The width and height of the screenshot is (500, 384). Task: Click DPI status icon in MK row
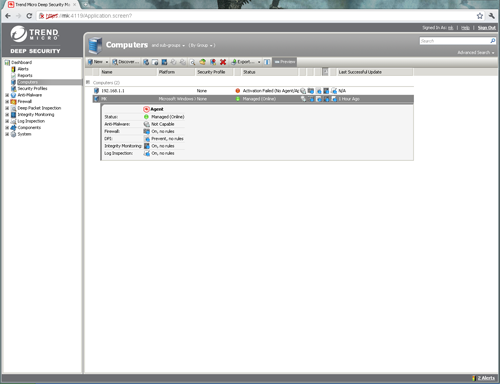[319, 99]
